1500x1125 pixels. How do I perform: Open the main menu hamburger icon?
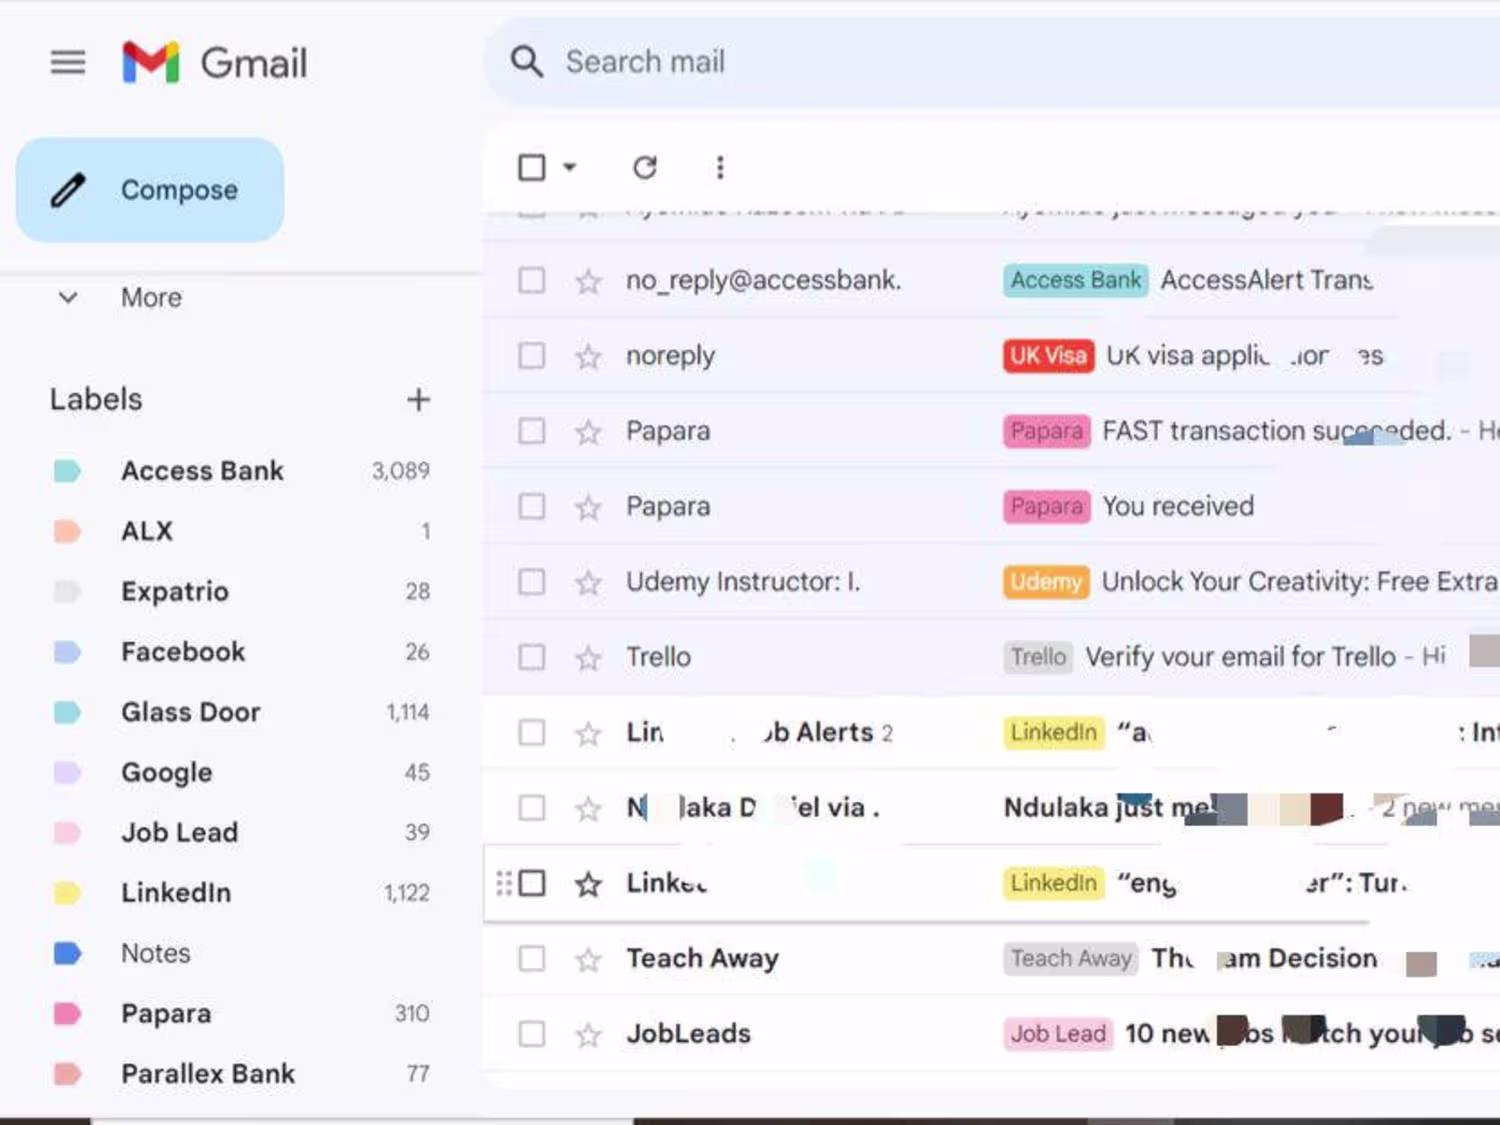click(x=68, y=63)
